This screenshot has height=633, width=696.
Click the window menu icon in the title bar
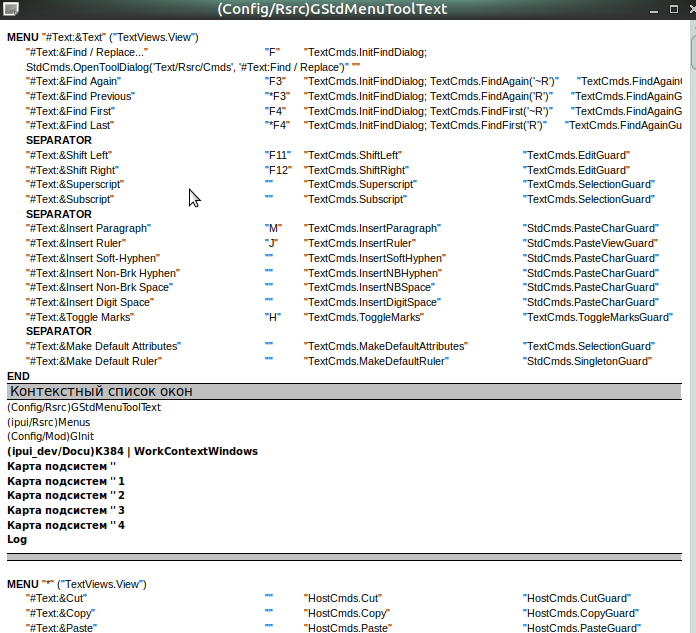(x=10, y=9)
